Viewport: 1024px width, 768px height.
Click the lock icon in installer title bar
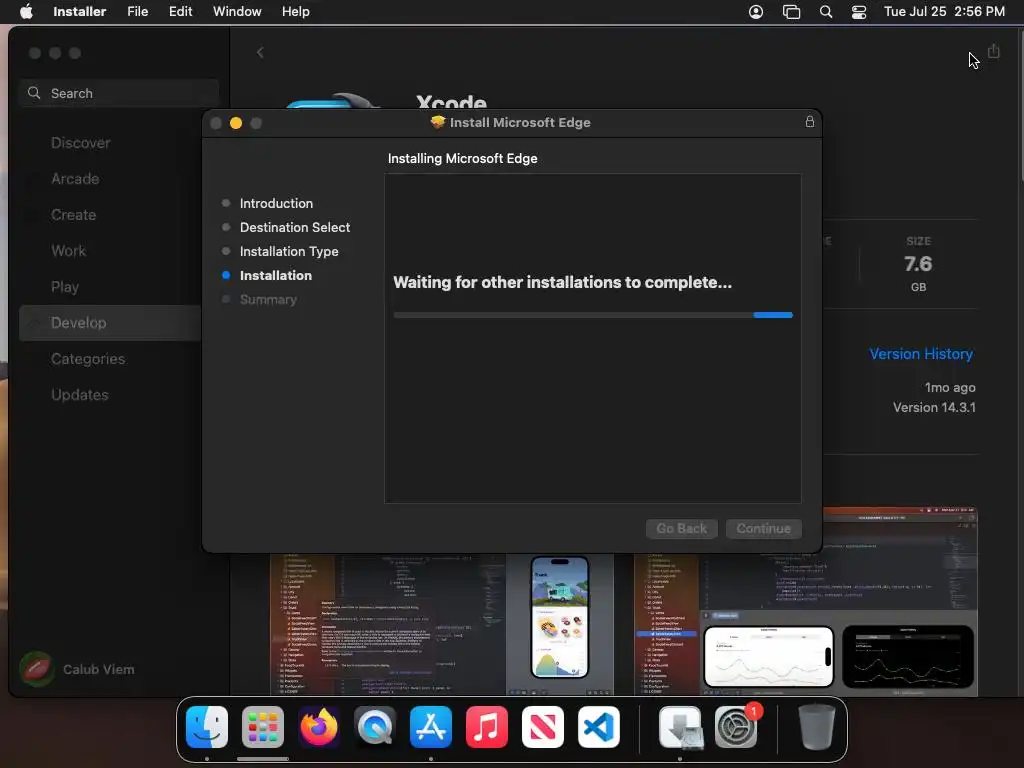[809, 121]
